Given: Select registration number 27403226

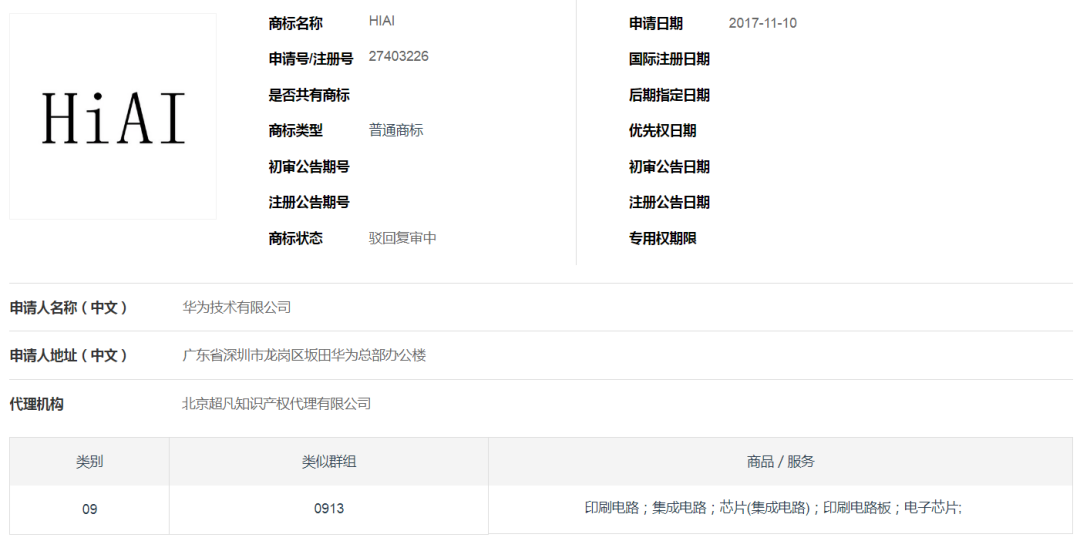Looking at the screenshot, I should point(398,57).
